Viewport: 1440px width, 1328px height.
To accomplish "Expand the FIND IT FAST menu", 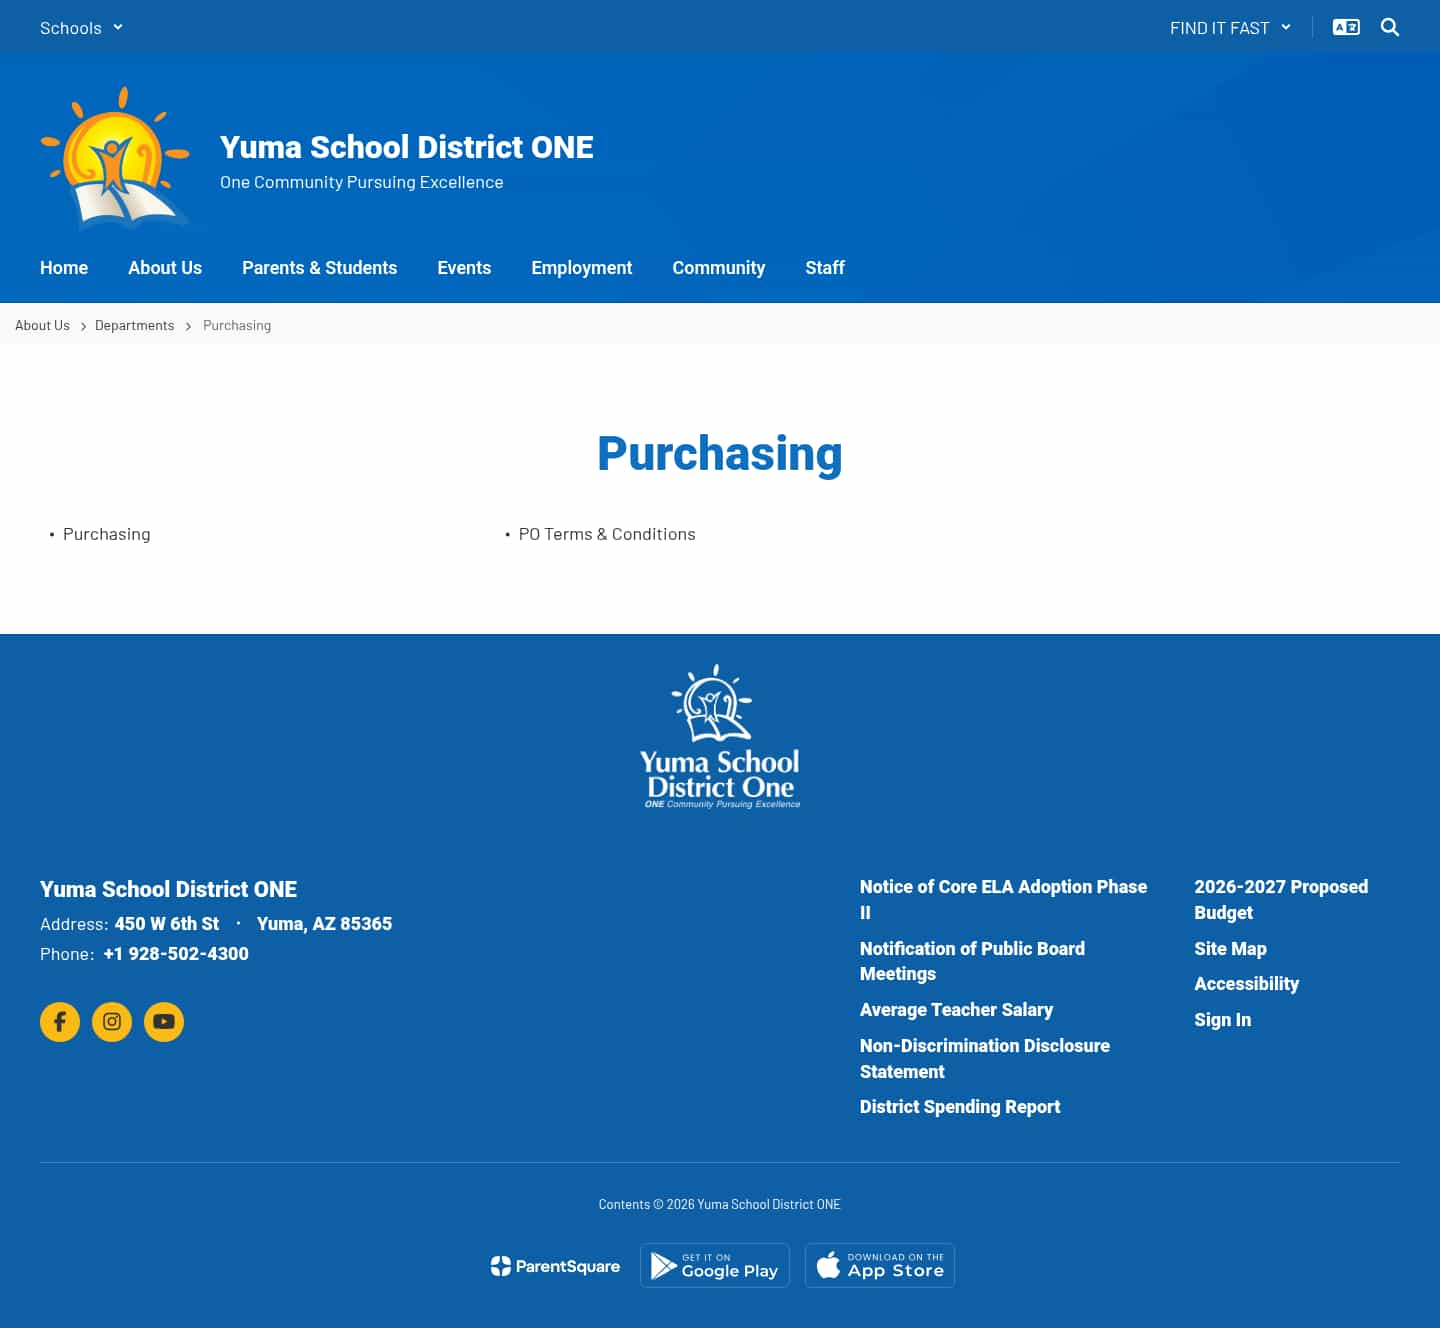I will tap(1230, 28).
